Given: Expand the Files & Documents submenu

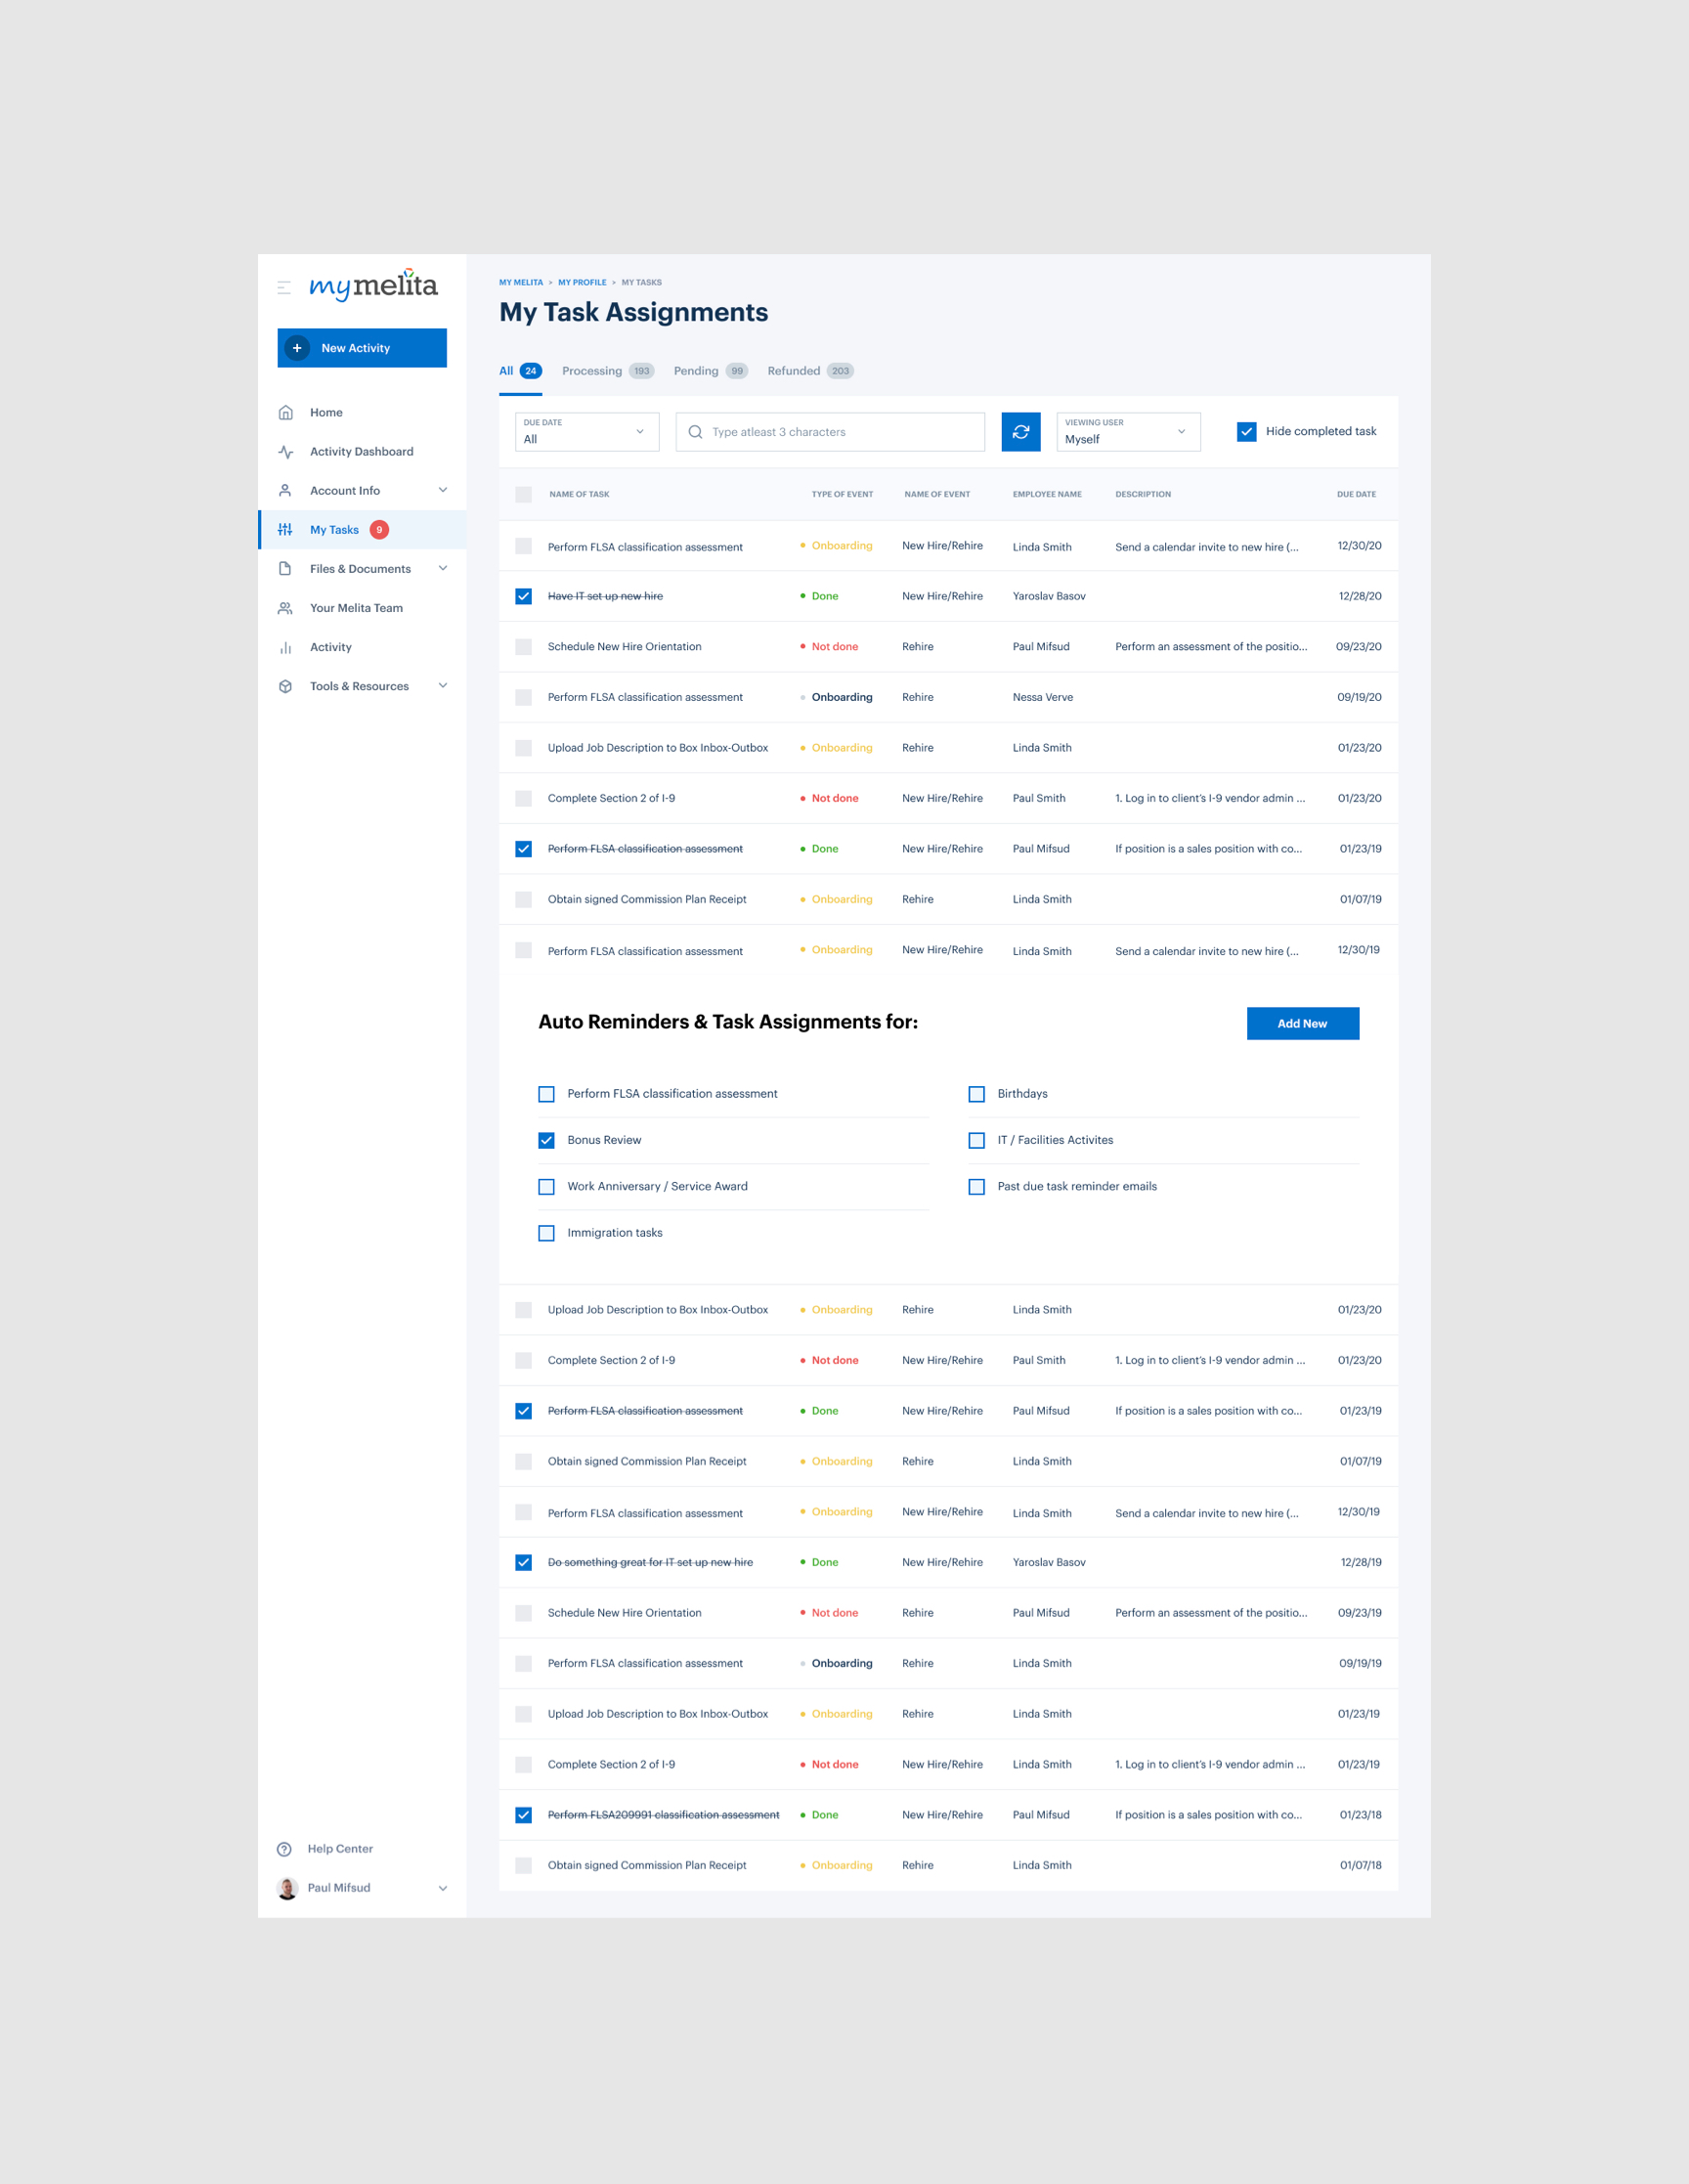Looking at the screenshot, I should [x=443, y=569].
